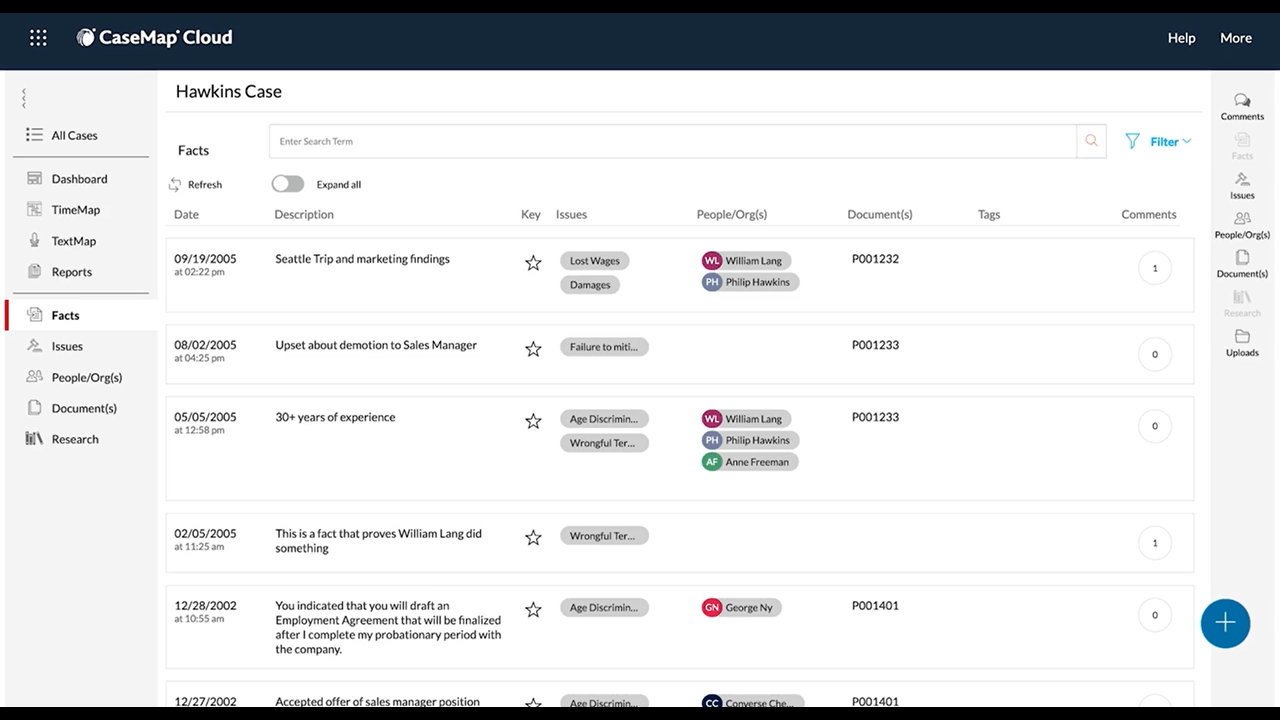Image resolution: width=1280 pixels, height=720 pixels.
Task: Open Comments panel in right sidebar
Action: [1242, 106]
